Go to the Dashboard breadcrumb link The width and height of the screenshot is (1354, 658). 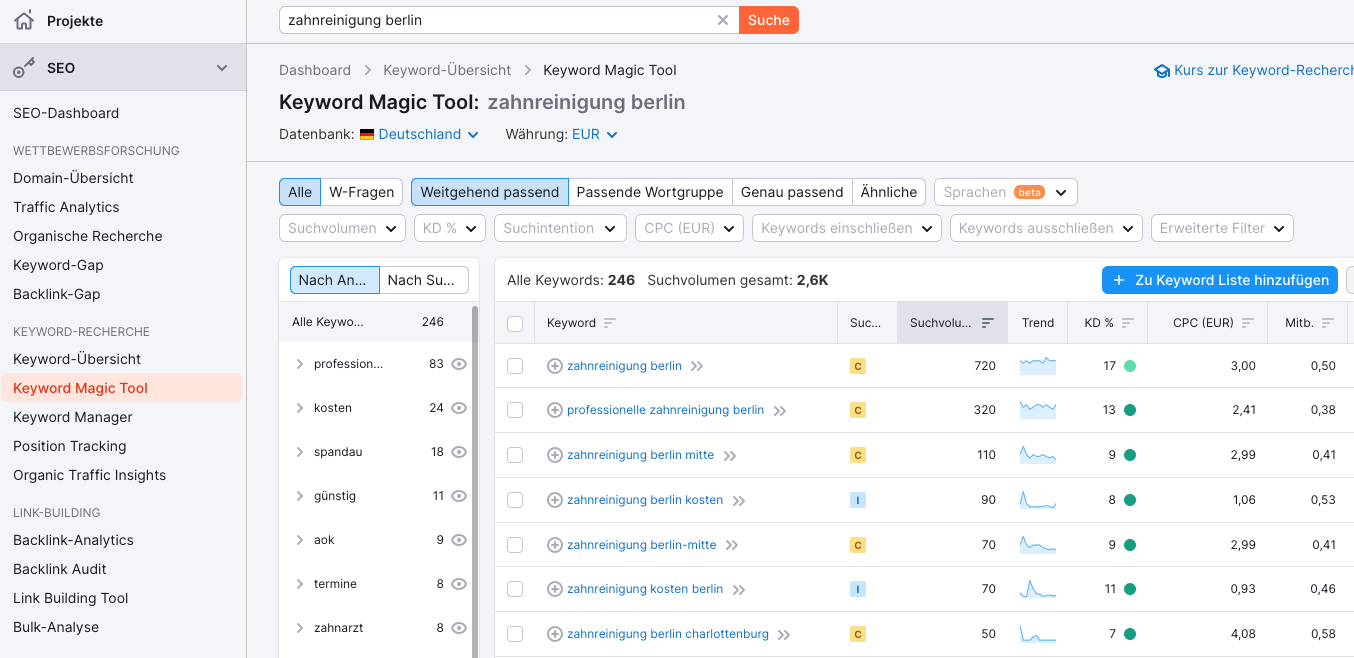pyautogui.click(x=315, y=70)
